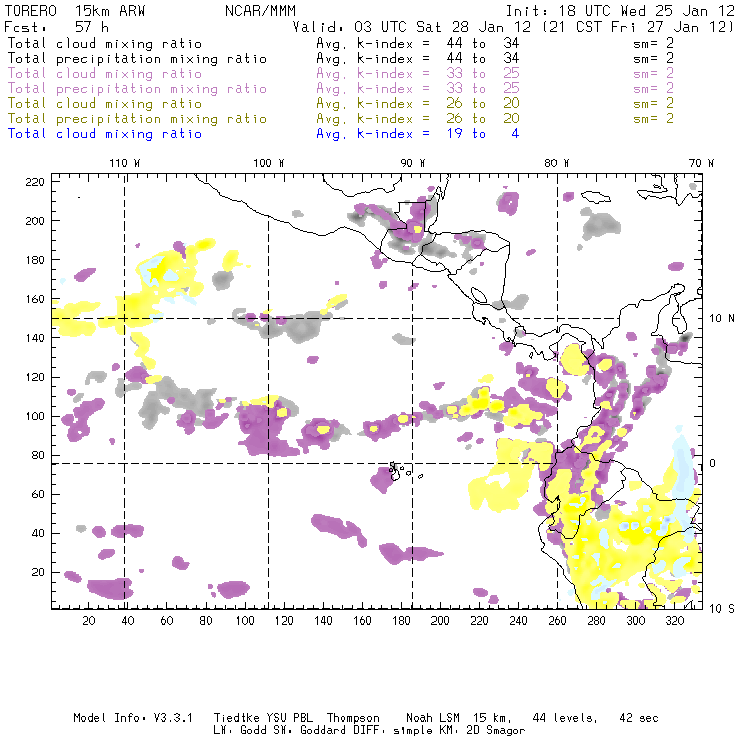
Task: Click the '160' tick label on the vertical axis
Action: [35, 299]
